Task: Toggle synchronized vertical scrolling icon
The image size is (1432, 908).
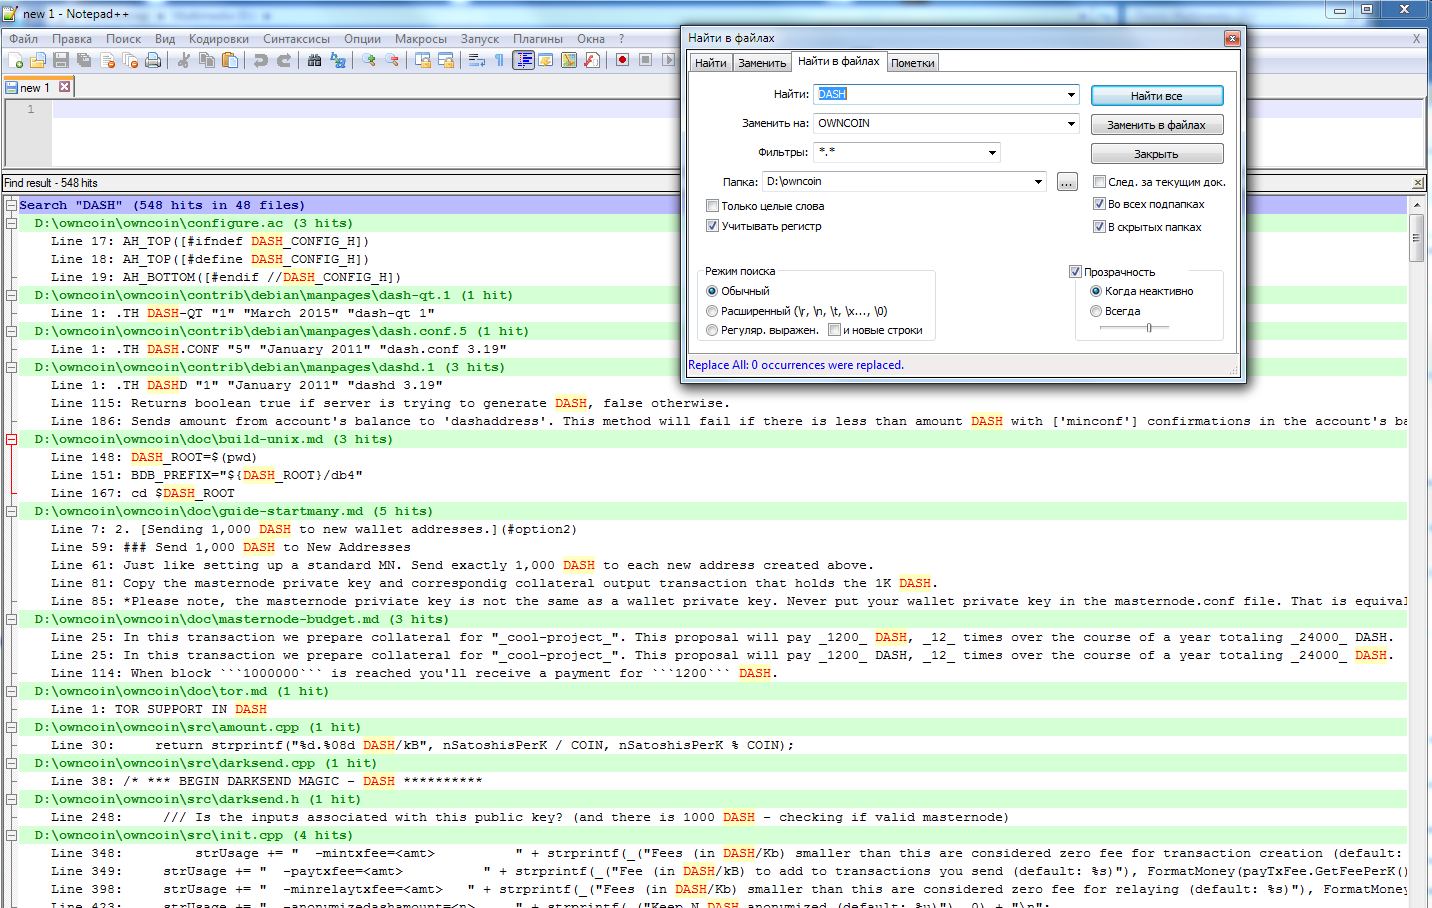Action: [423, 60]
